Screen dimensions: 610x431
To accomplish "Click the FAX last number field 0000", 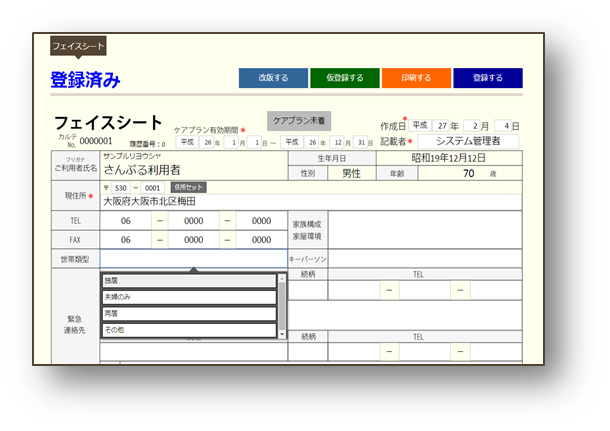I will [261, 240].
